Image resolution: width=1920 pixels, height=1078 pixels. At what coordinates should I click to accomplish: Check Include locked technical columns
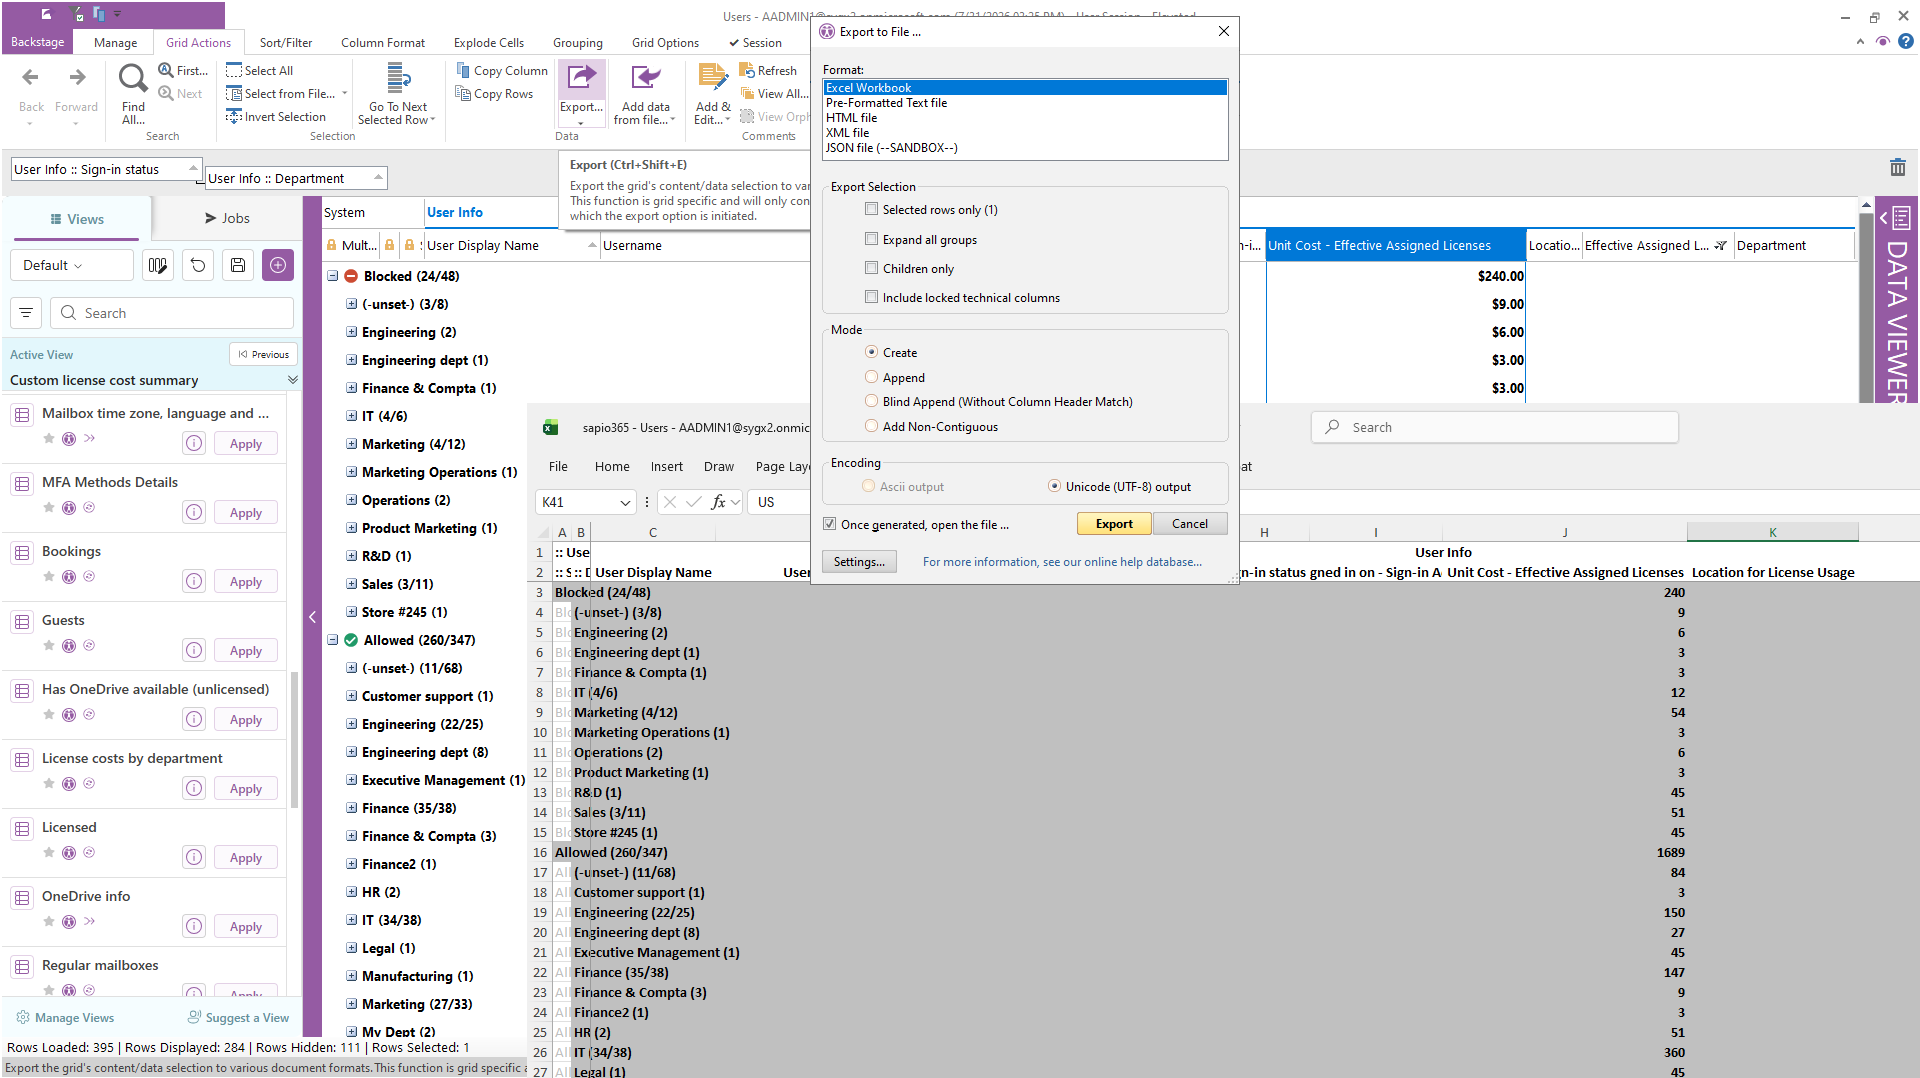[x=871, y=297]
